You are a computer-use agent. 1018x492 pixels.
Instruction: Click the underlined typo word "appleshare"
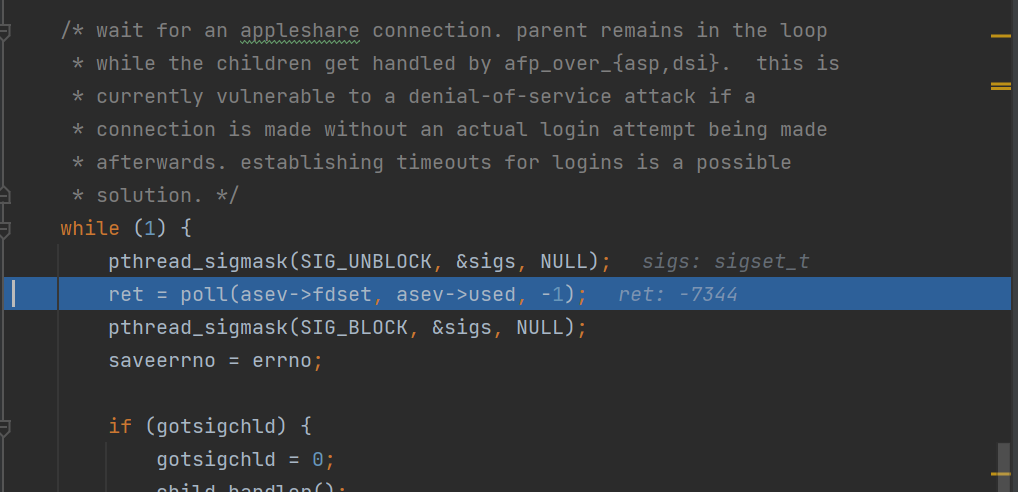click(299, 31)
